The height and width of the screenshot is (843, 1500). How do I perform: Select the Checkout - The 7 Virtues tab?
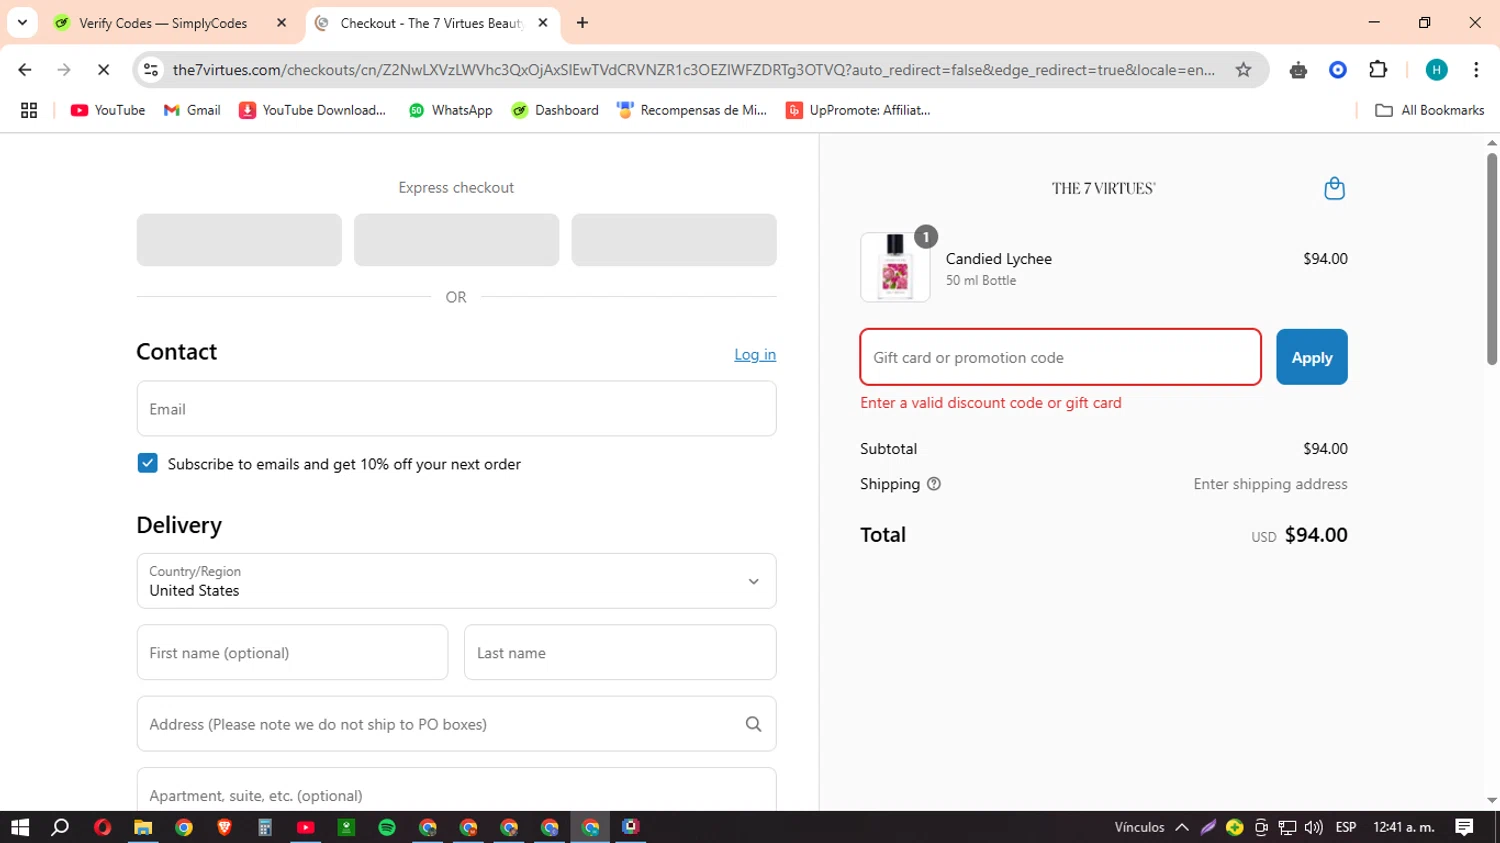click(x=433, y=22)
